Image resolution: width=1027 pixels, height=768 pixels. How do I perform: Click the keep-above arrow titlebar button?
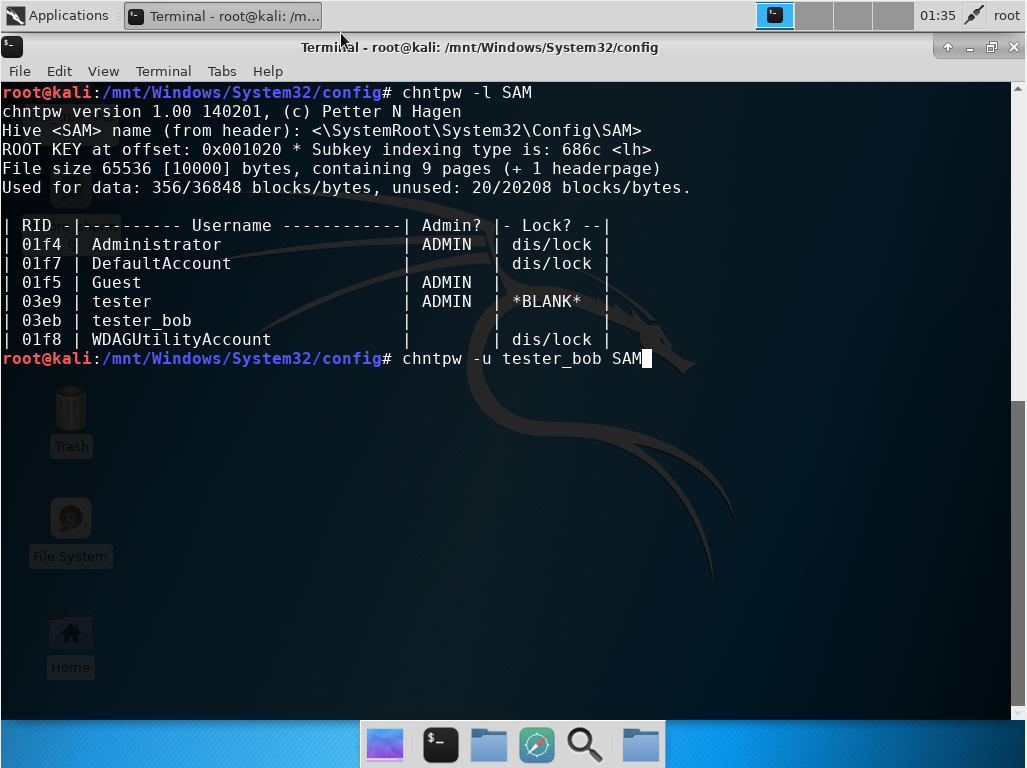click(948, 47)
